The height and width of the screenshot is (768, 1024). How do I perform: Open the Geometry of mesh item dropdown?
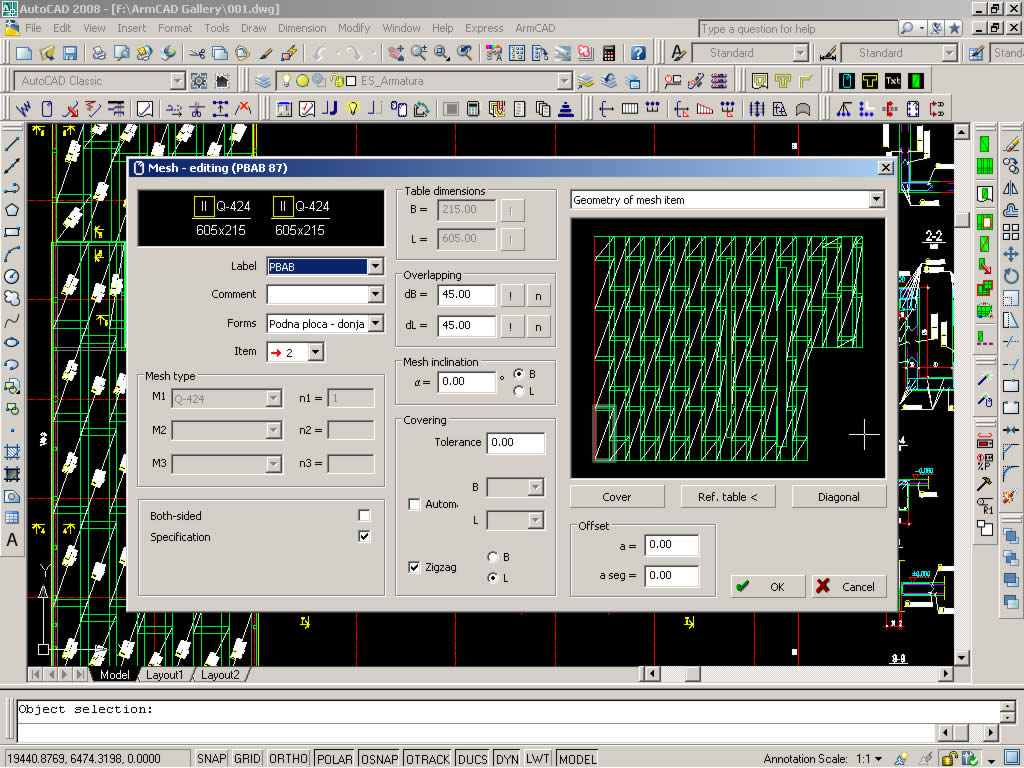pos(876,200)
